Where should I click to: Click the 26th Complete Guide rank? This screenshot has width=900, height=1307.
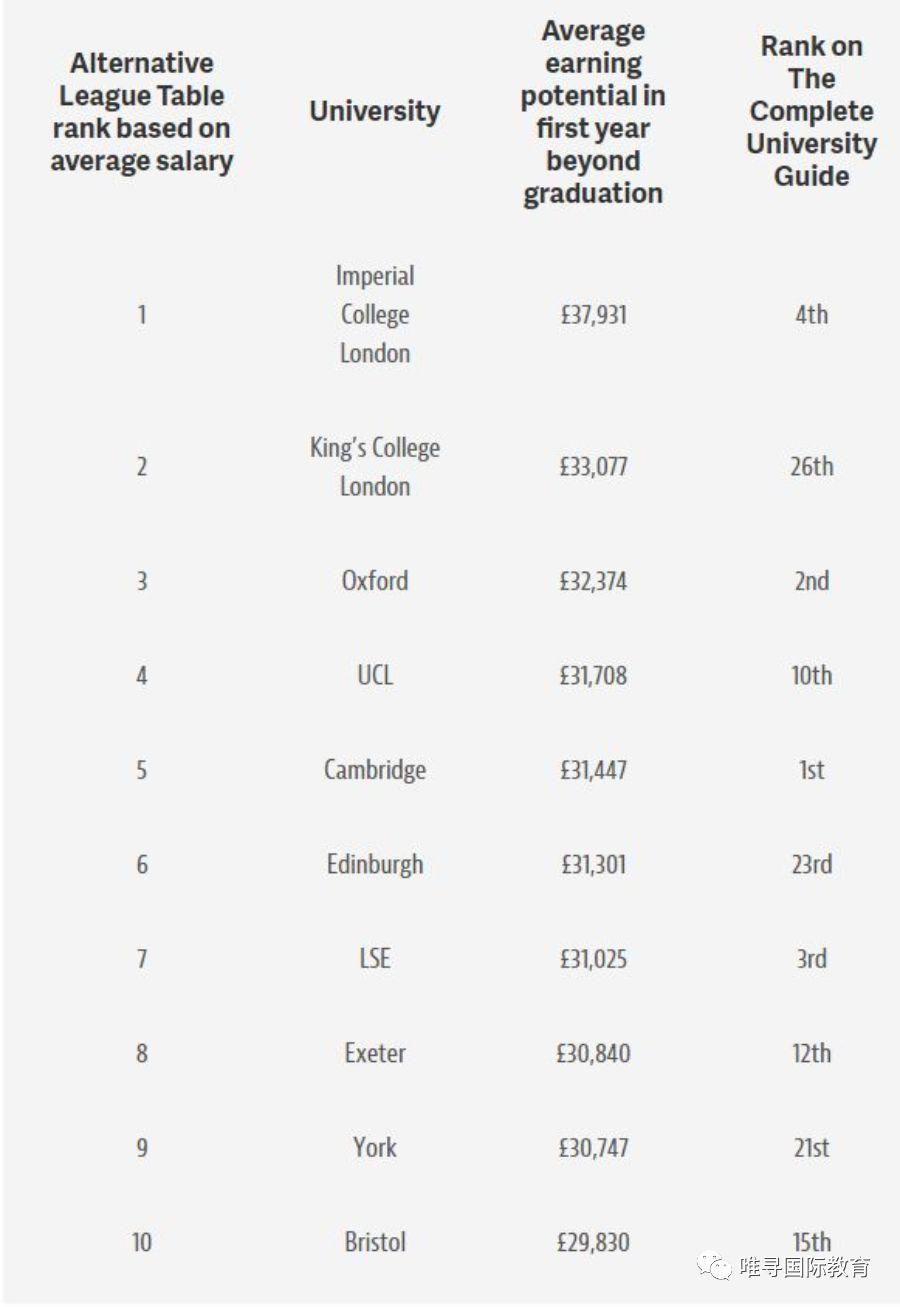(x=811, y=466)
